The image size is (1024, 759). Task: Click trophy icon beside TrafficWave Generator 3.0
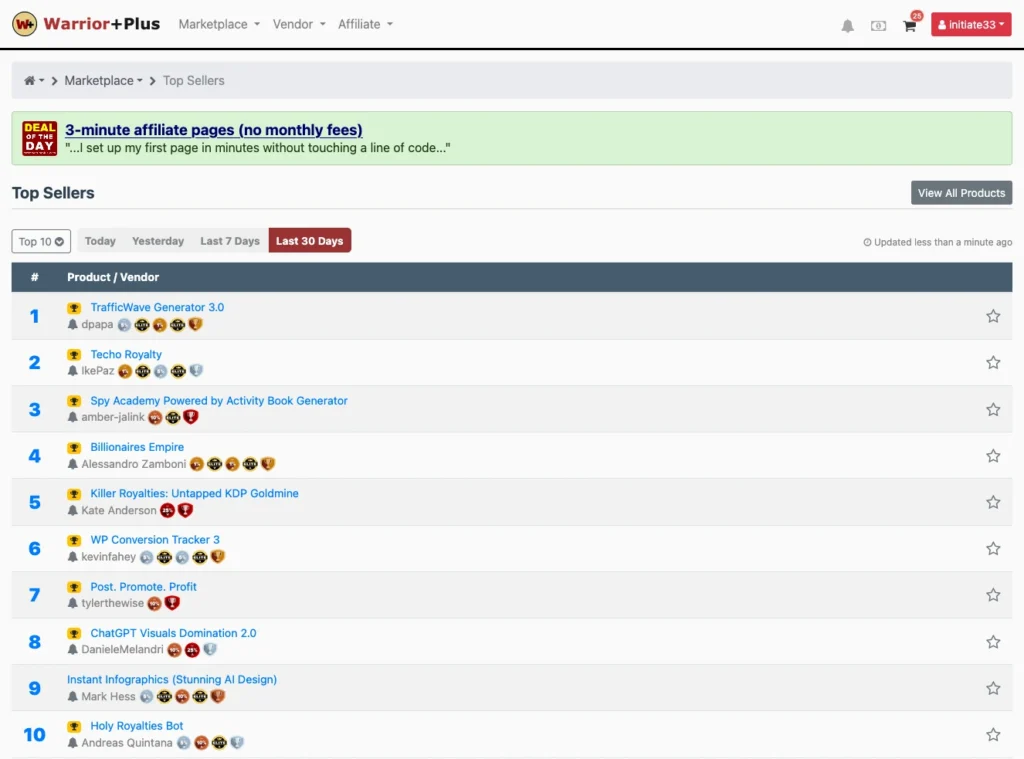pyautogui.click(x=74, y=308)
